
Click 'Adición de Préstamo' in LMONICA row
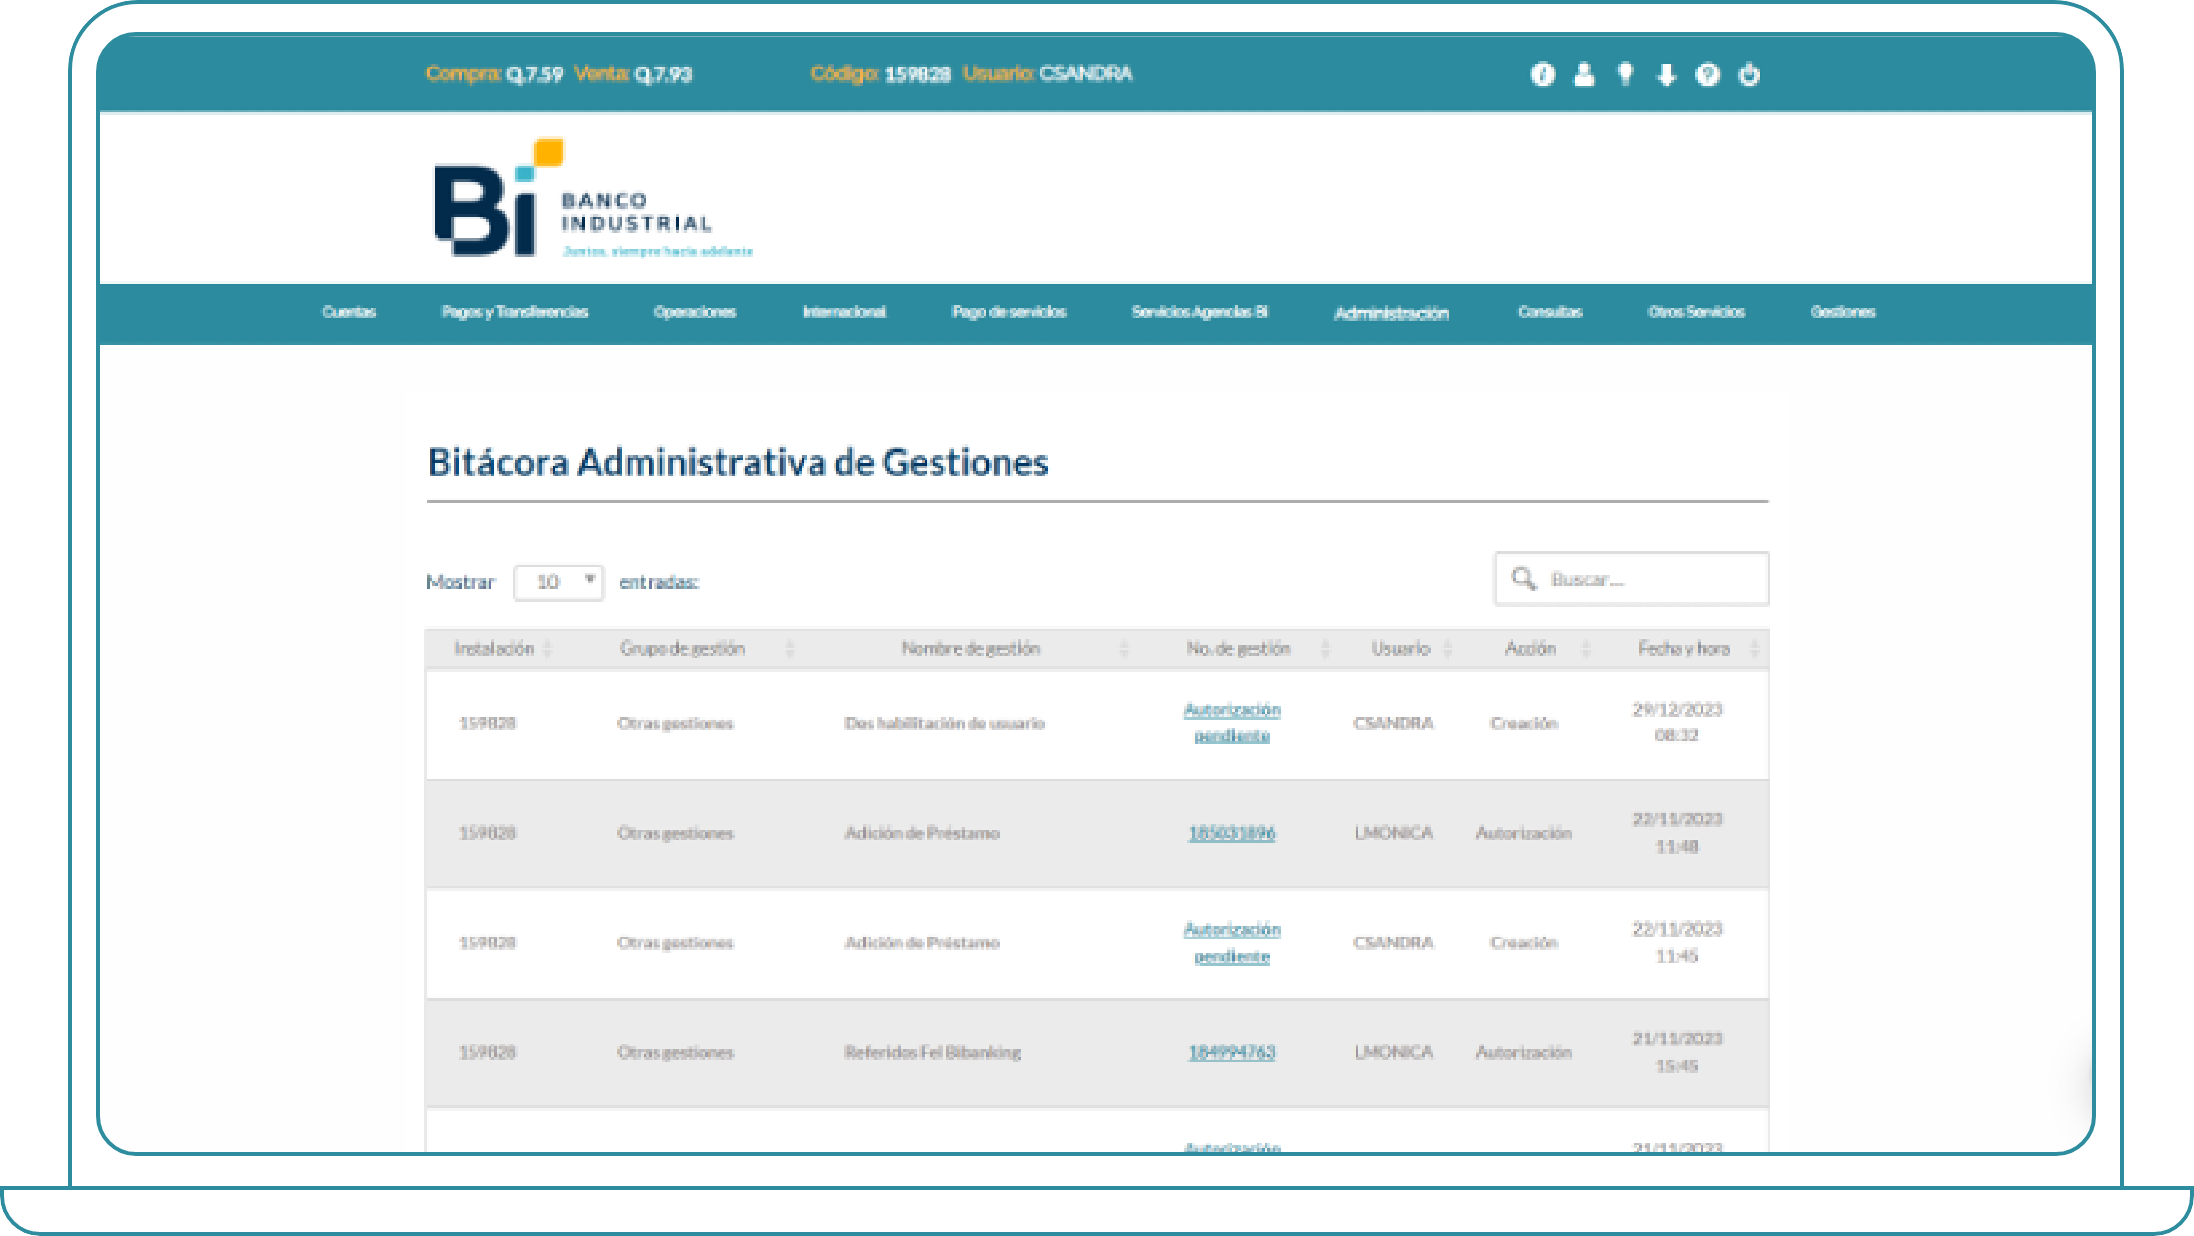click(x=922, y=833)
